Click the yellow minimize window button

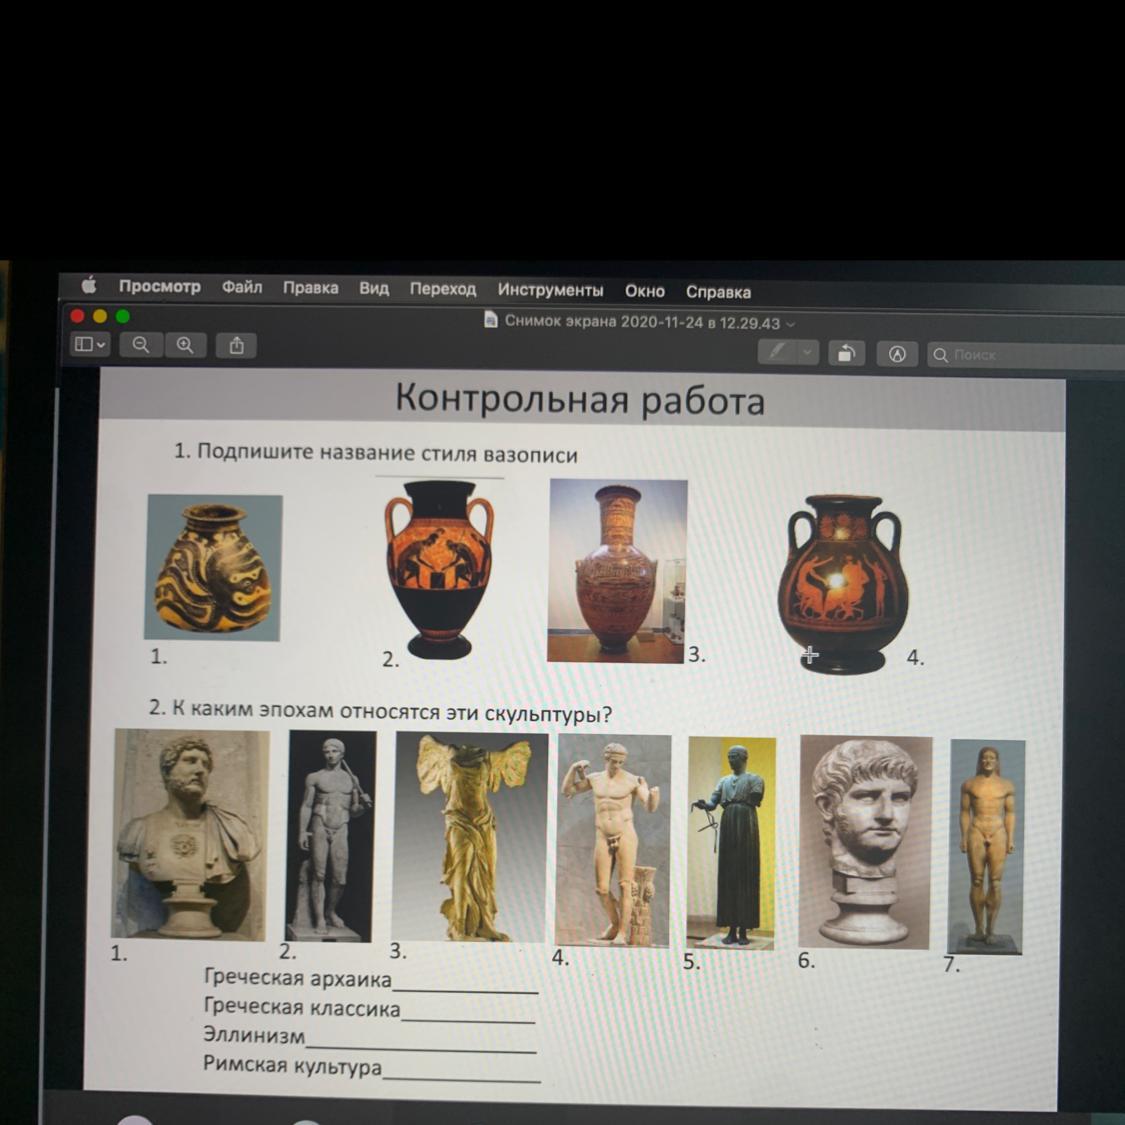tap(100, 316)
